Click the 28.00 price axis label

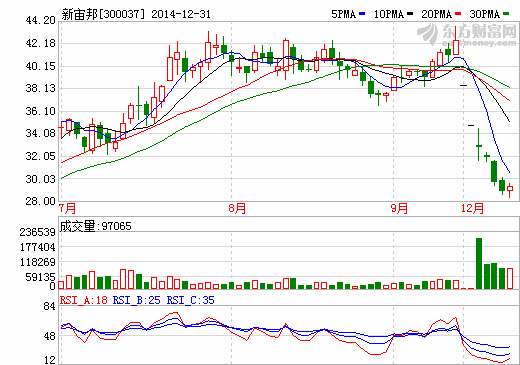[x=41, y=201]
